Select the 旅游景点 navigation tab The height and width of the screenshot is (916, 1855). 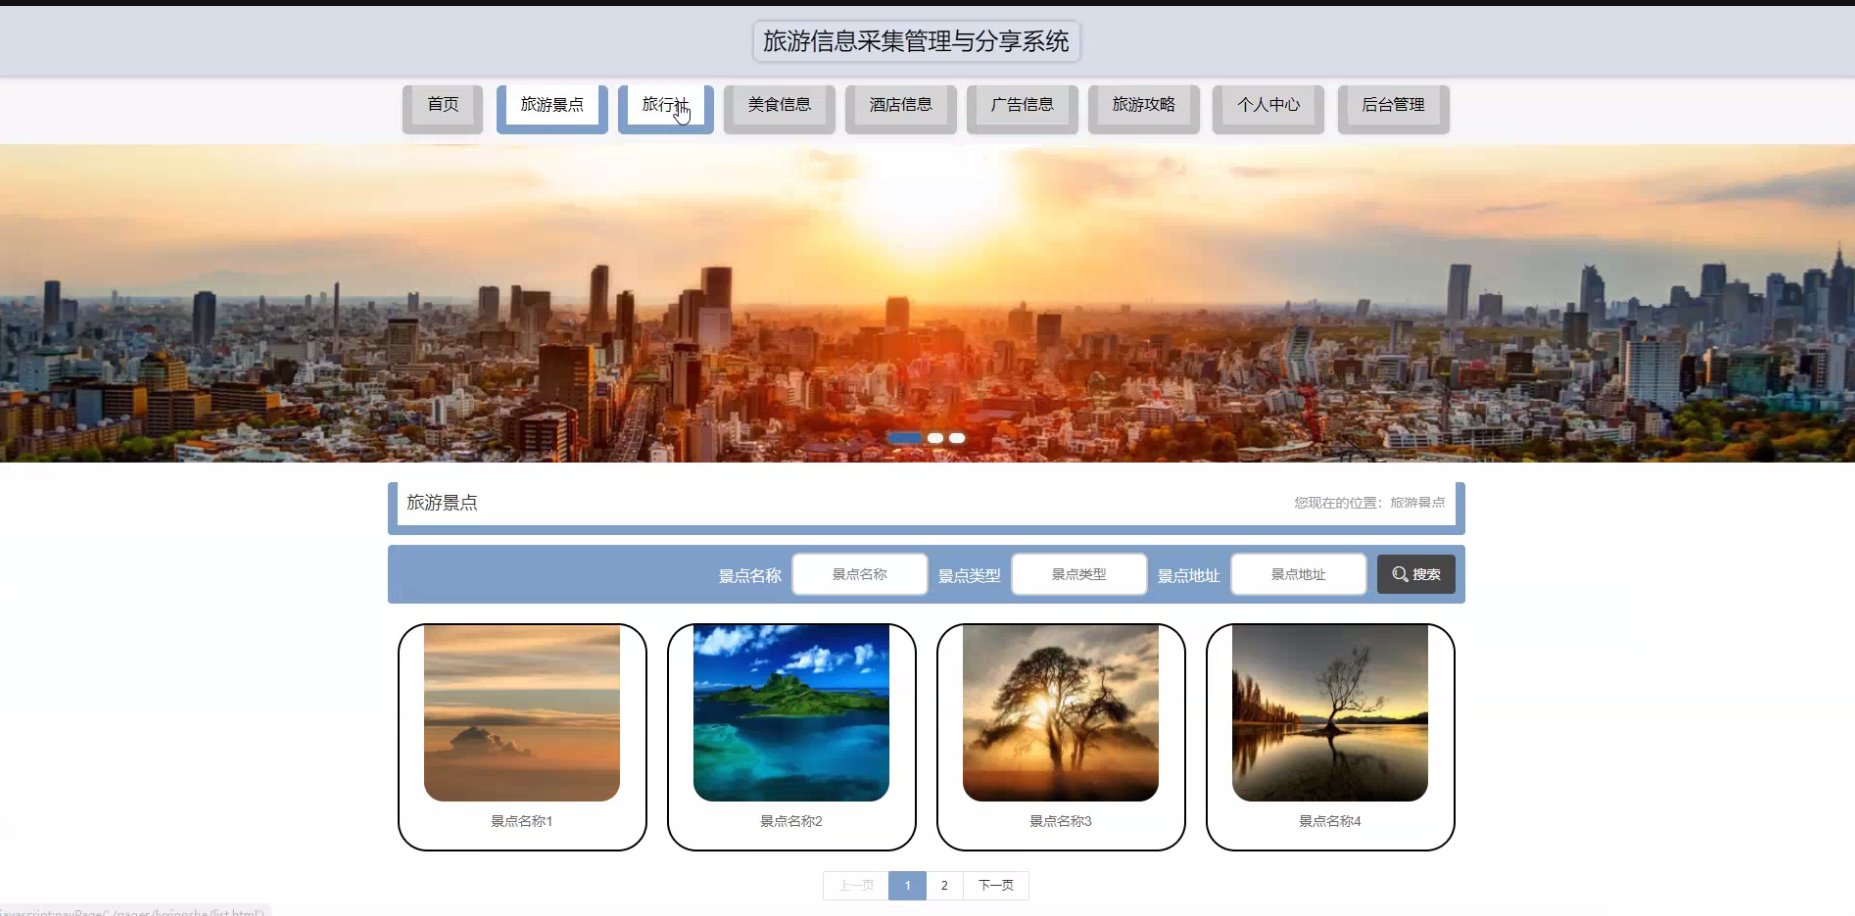tap(550, 104)
